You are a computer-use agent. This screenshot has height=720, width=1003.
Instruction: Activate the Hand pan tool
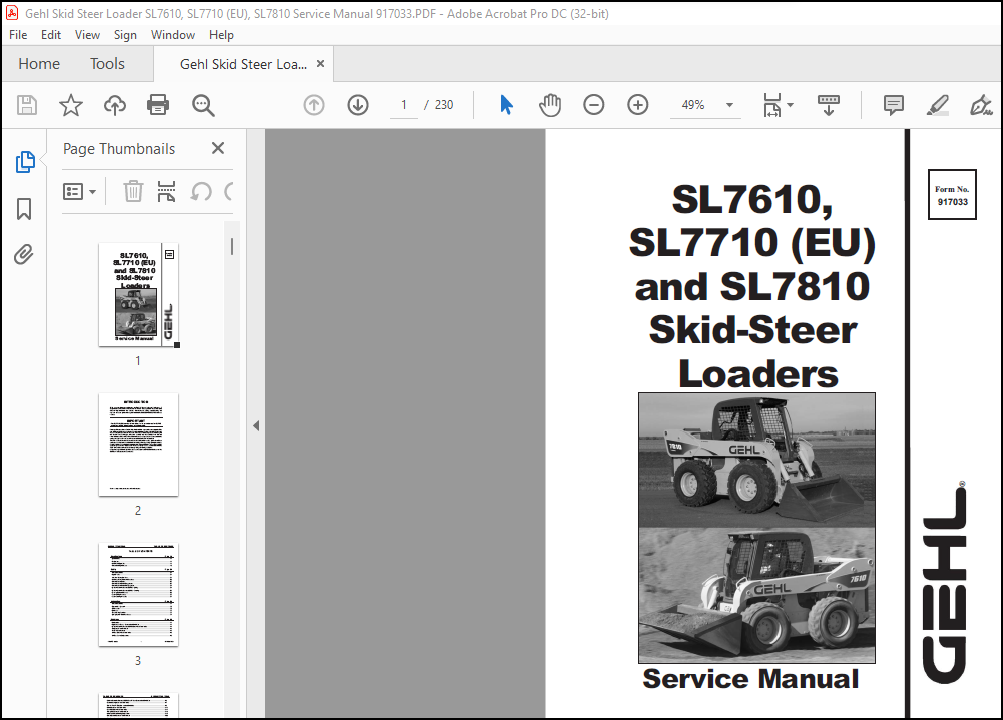pyautogui.click(x=549, y=105)
